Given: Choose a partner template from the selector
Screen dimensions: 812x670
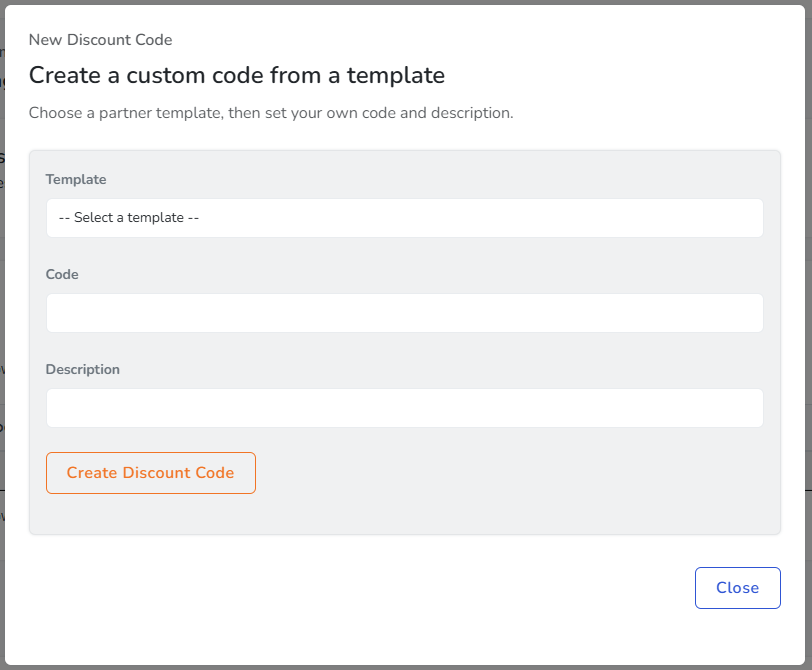Looking at the screenshot, I should (404, 218).
